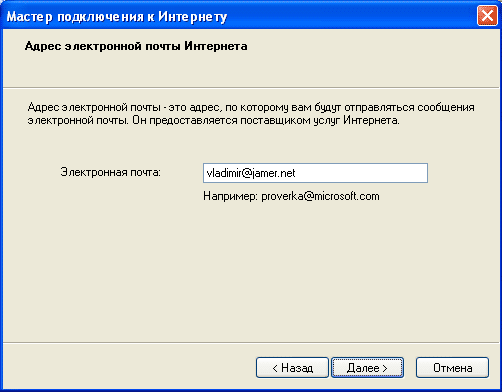
Task: Click the first line of the description text
Action: pos(251,108)
